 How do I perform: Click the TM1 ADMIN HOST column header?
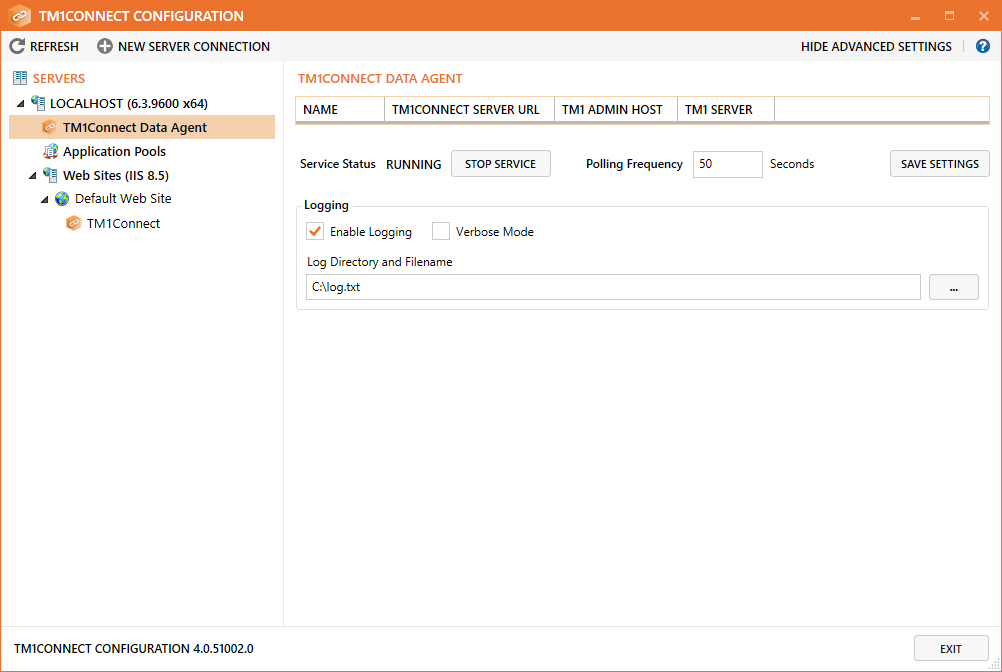click(616, 109)
